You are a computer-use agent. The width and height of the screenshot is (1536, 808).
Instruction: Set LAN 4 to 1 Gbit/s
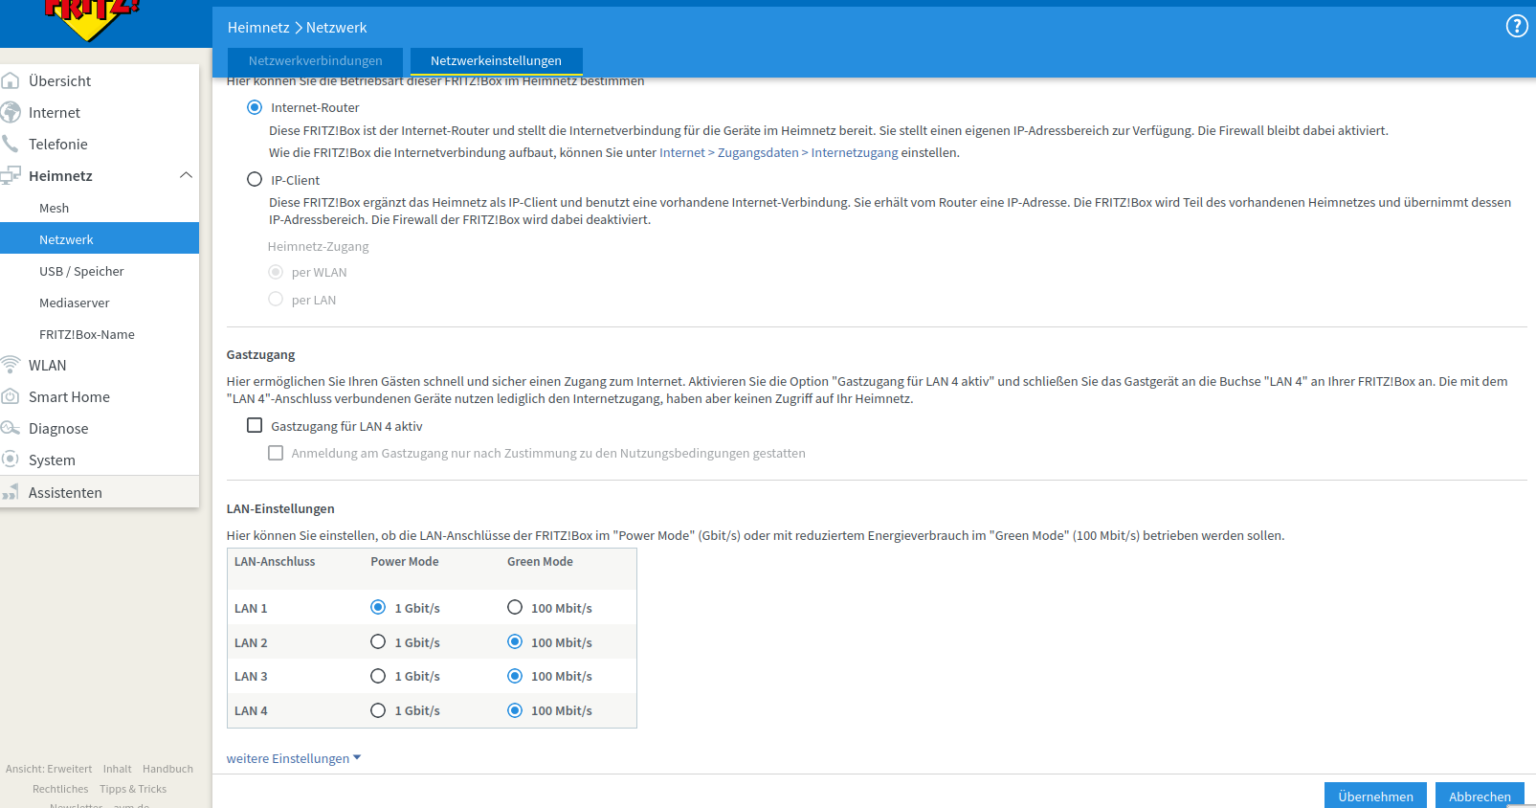[378, 710]
